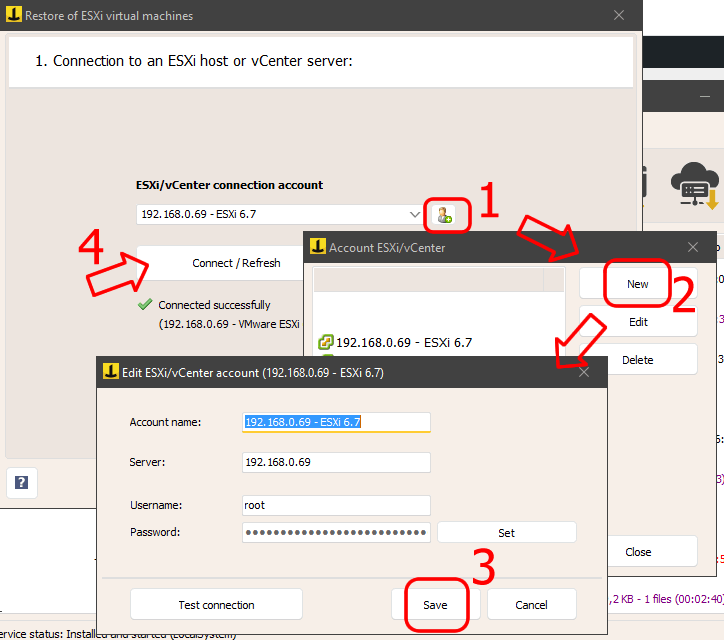This screenshot has width=724, height=640.
Task: Close the Edit ESXi/vCenter account dialog
Action: pos(584,372)
